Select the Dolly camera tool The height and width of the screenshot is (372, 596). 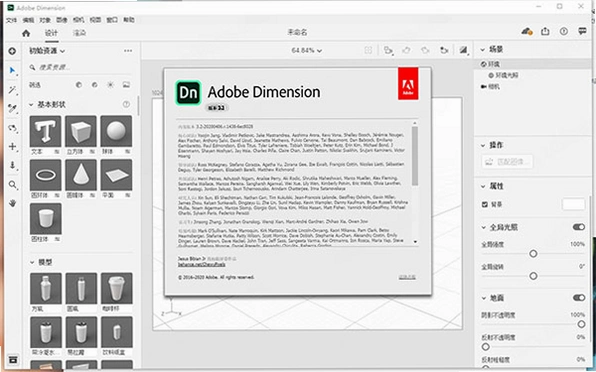[13, 165]
